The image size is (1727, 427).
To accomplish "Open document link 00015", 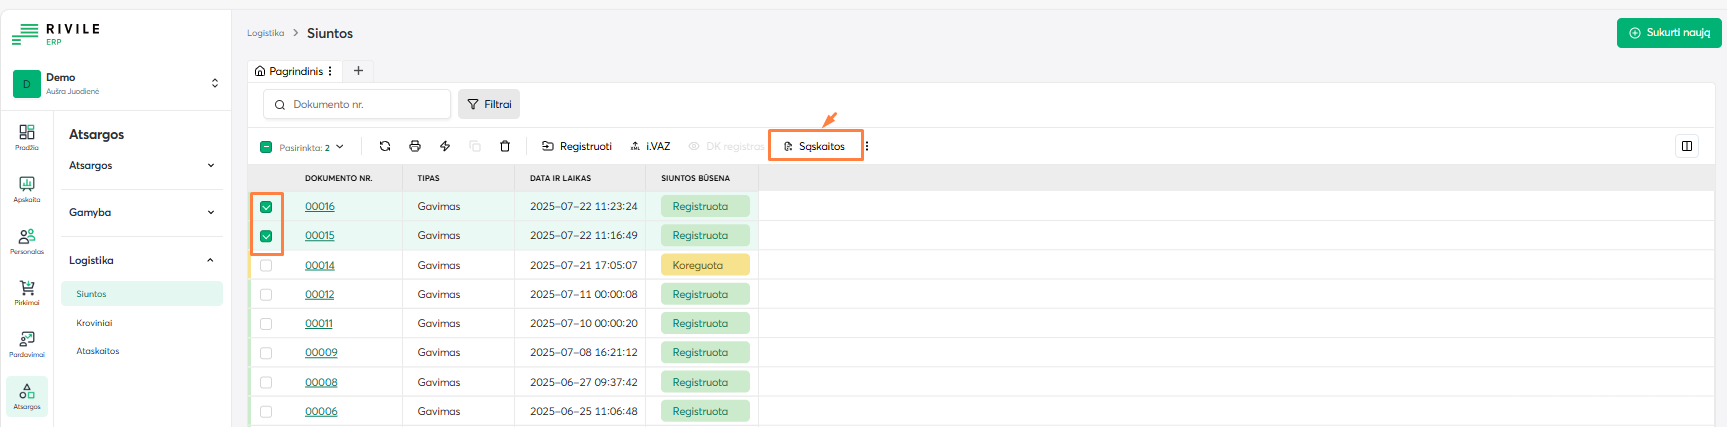I will 320,236.
